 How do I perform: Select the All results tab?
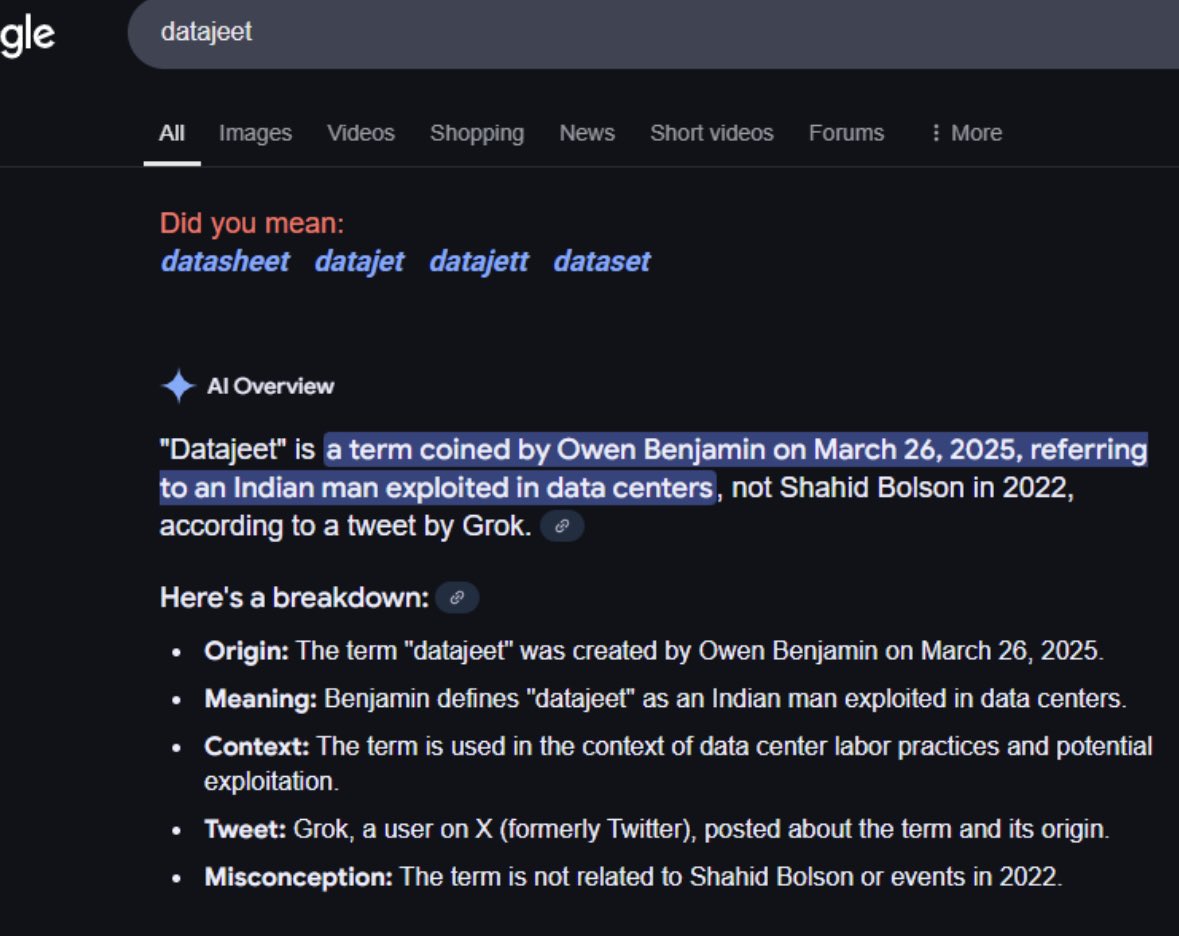tap(171, 133)
